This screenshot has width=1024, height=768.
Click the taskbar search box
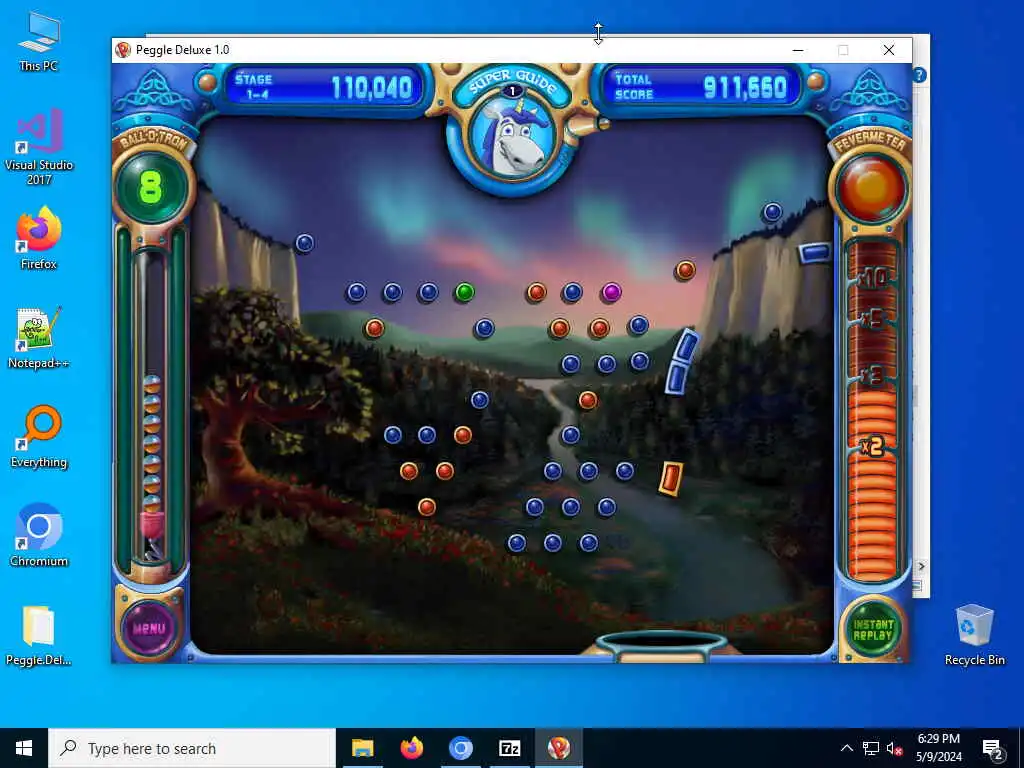tap(192, 748)
